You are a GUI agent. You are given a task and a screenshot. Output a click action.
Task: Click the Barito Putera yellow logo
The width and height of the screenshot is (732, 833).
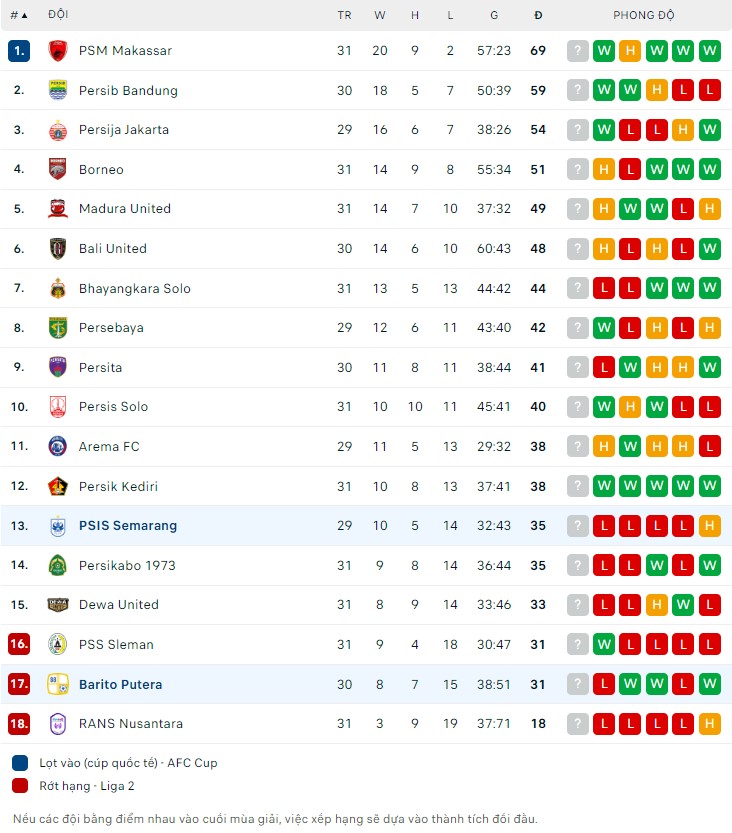click(x=58, y=684)
